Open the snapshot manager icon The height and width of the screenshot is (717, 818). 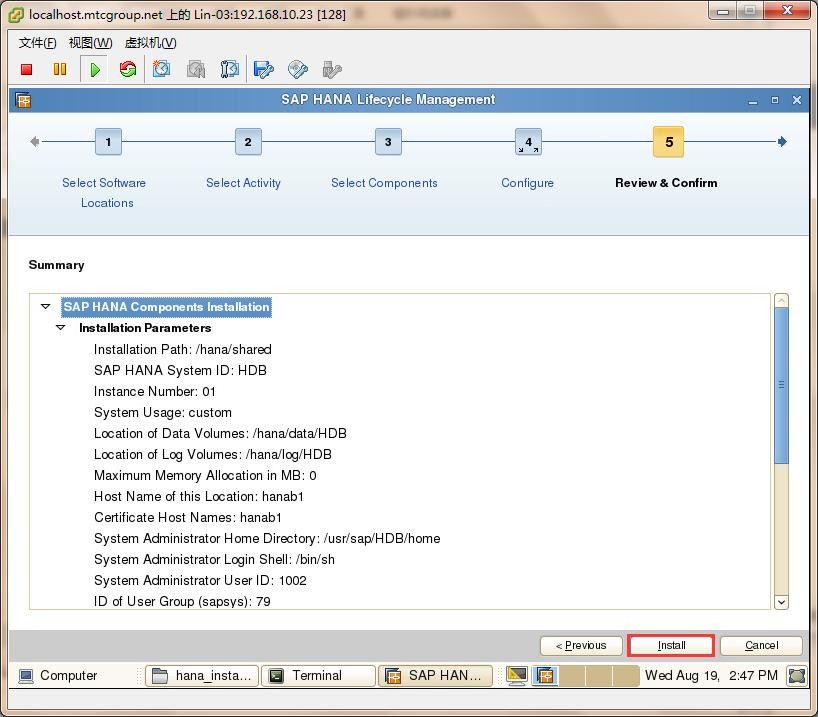point(230,69)
